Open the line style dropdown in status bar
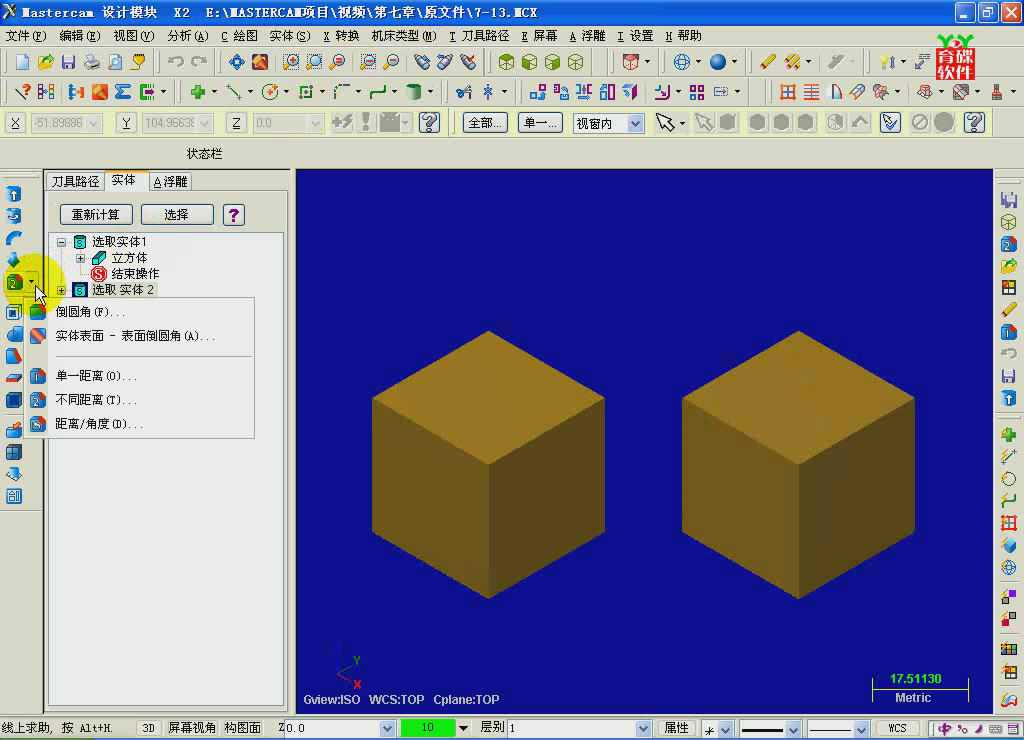Screen dimensions: 1024x740 coord(793,728)
